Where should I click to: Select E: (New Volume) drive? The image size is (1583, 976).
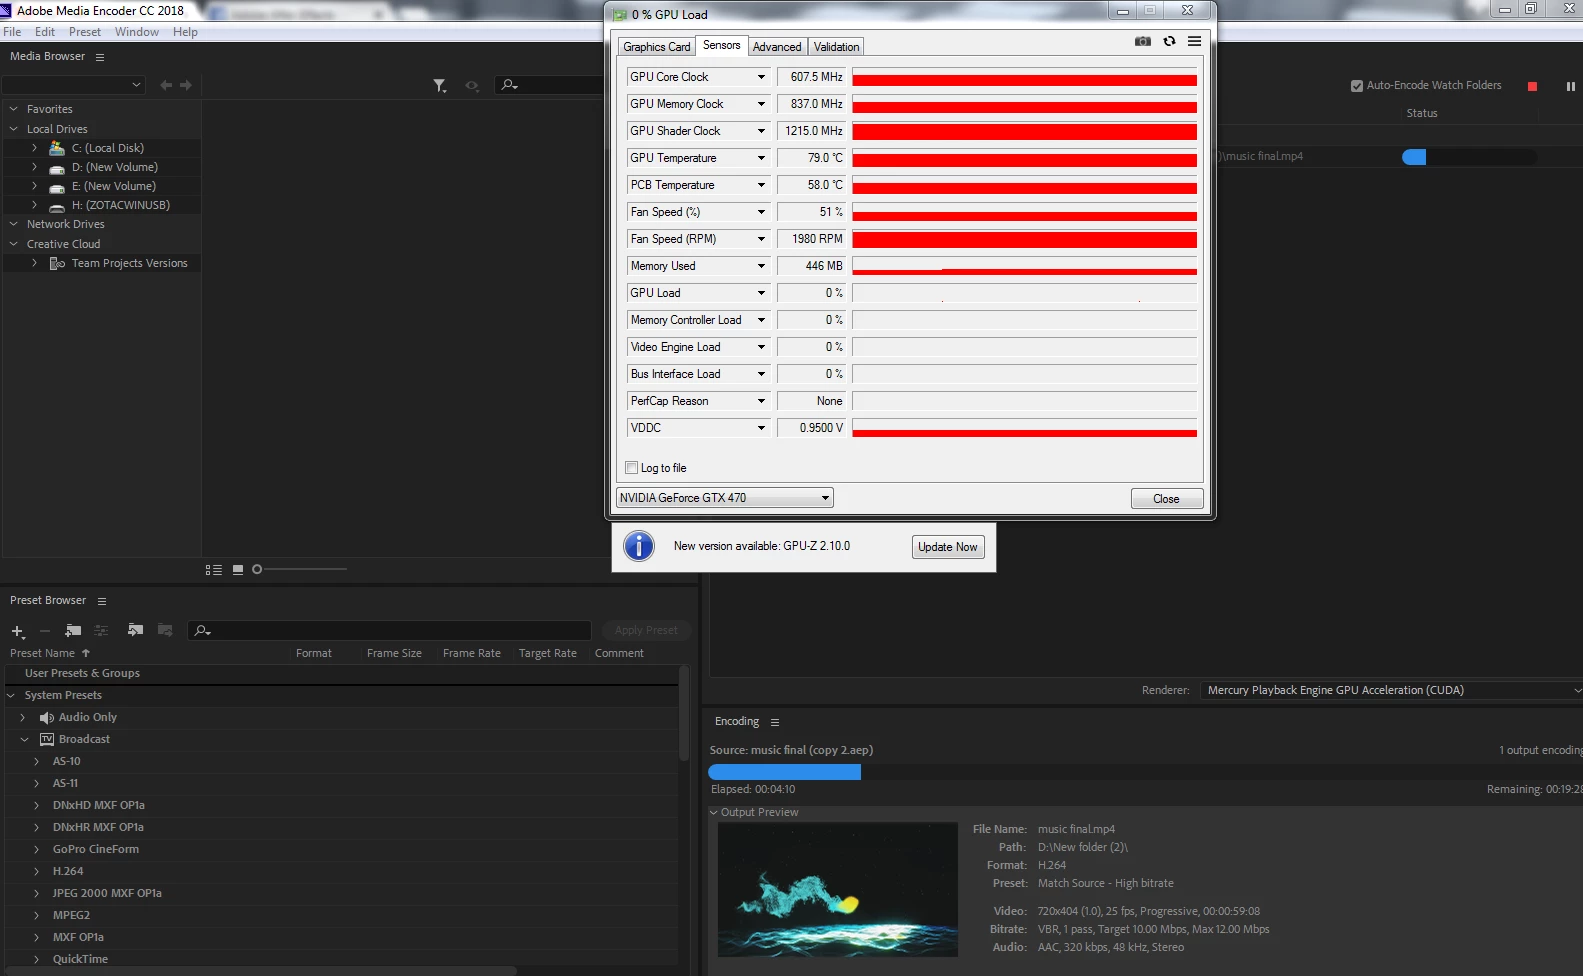tap(114, 187)
